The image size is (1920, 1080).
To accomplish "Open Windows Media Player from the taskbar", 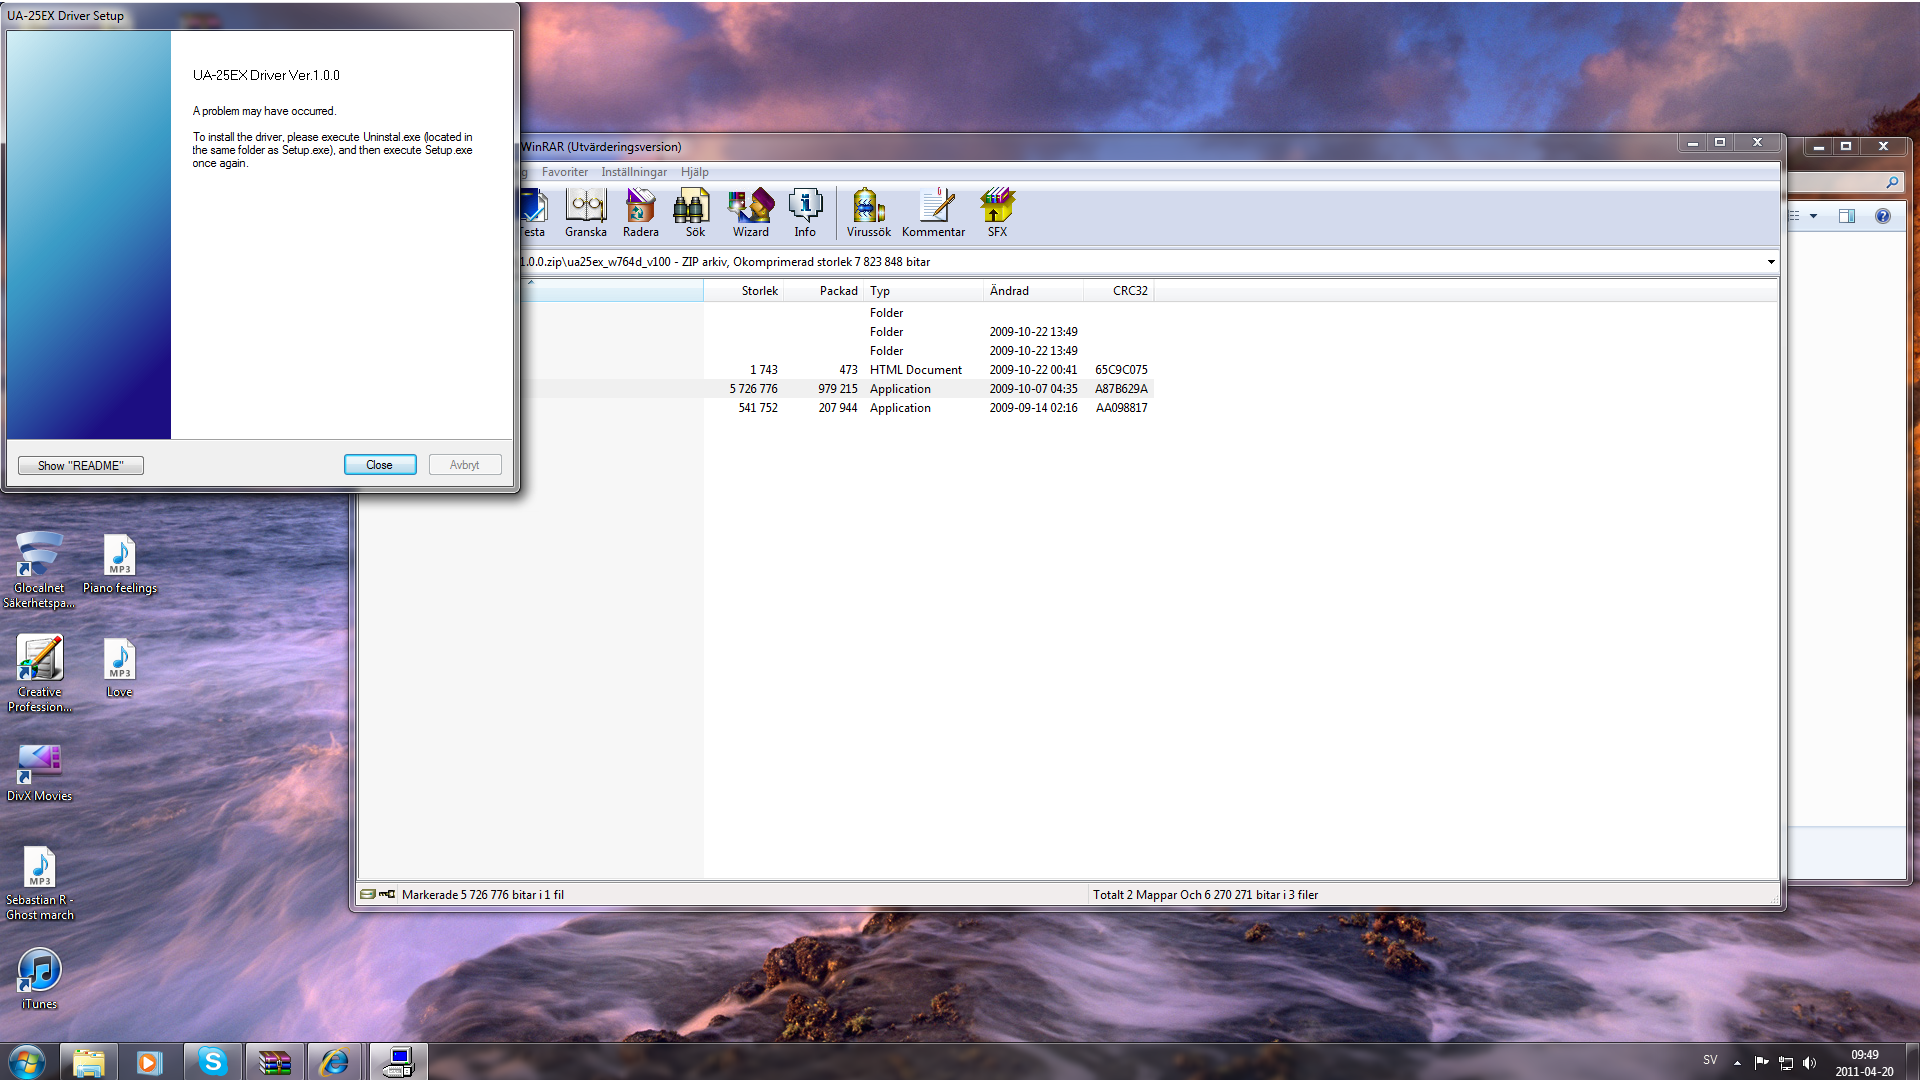I will pyautogui.click(x=150, y=1062).
